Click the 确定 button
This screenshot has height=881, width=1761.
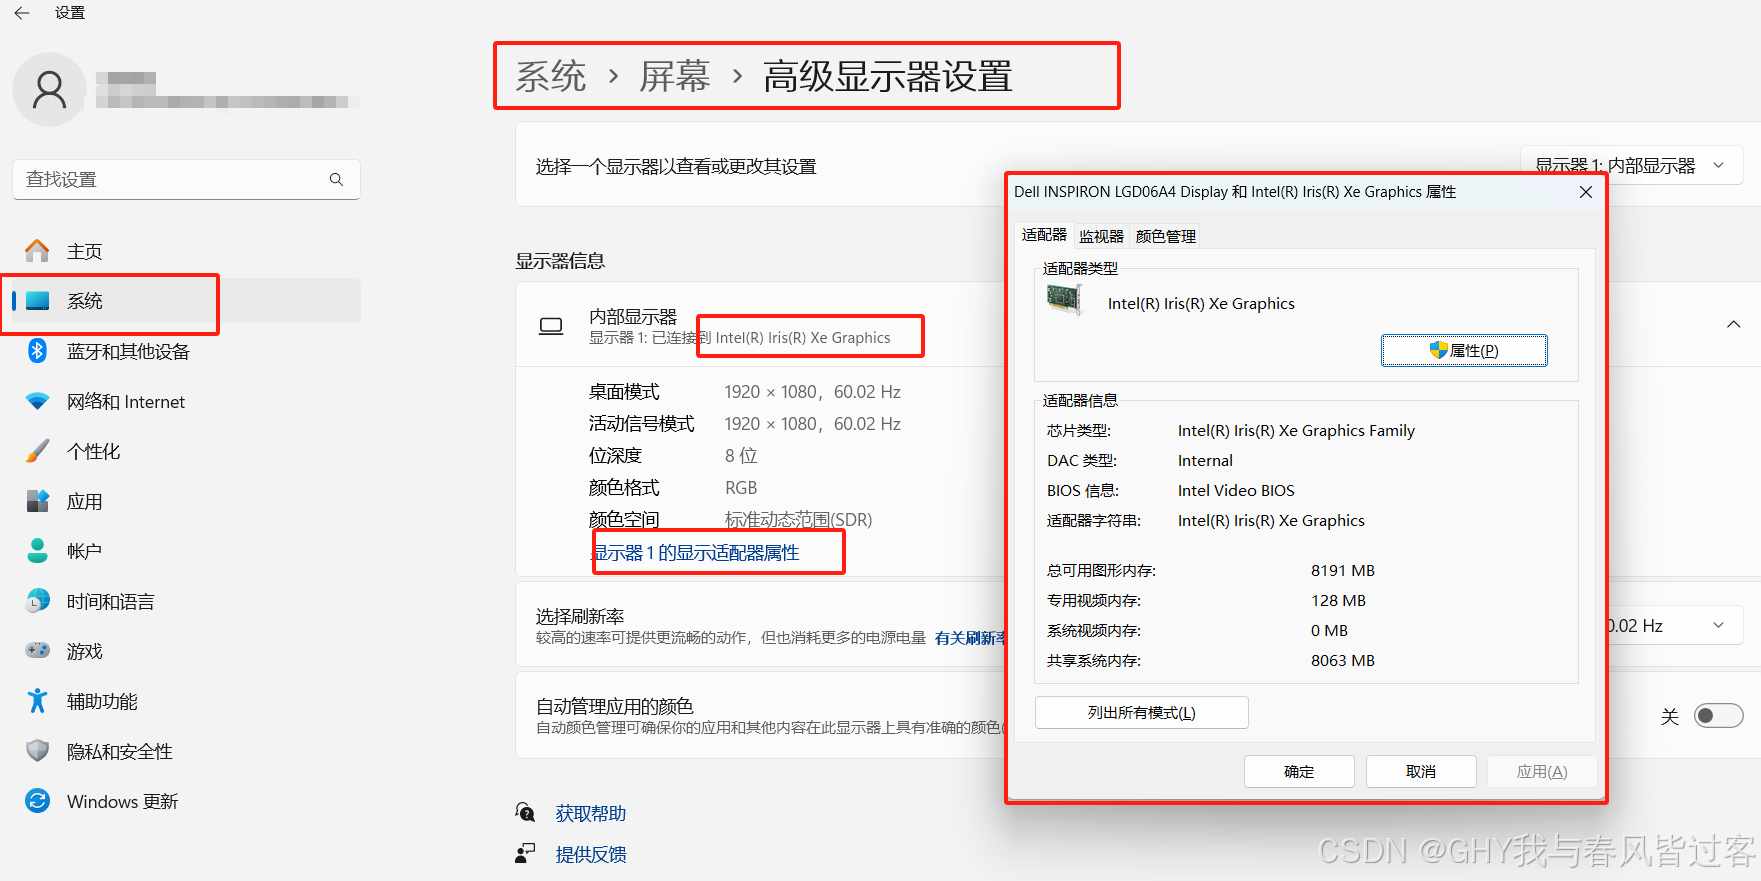(x=1299, y=771)
